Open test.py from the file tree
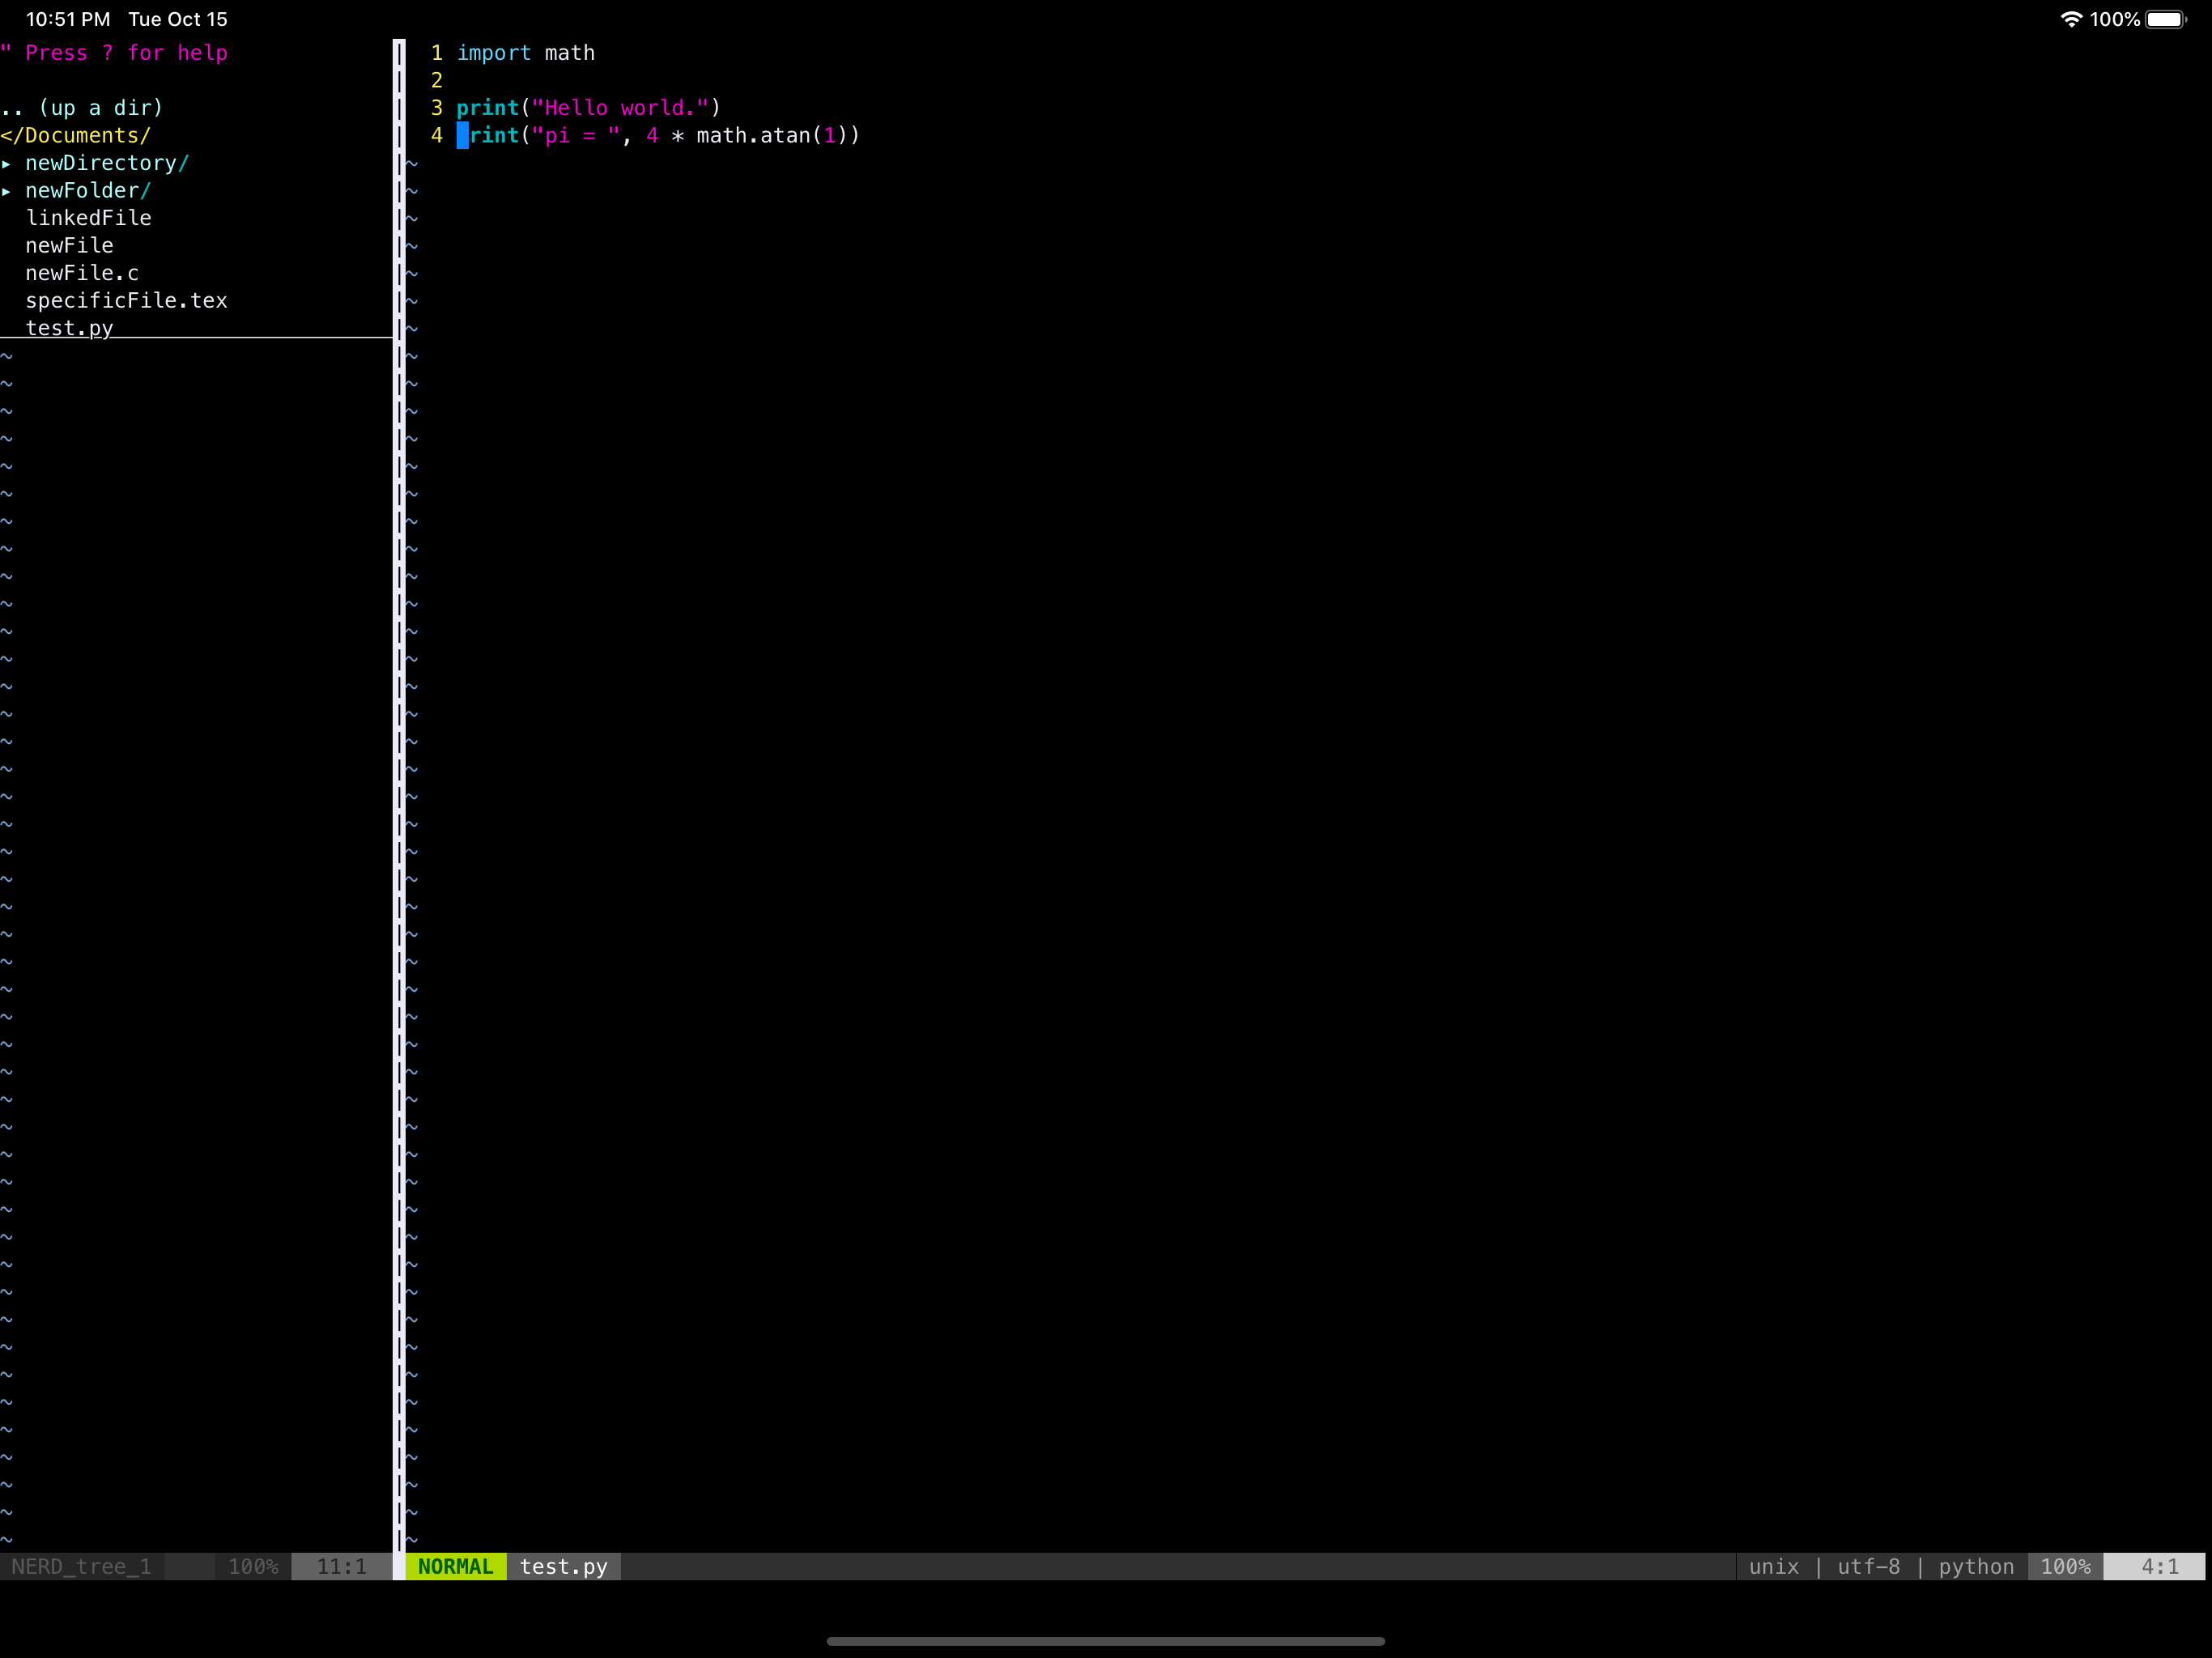Screen dimensions: 2212x1658 coord(69,328)
